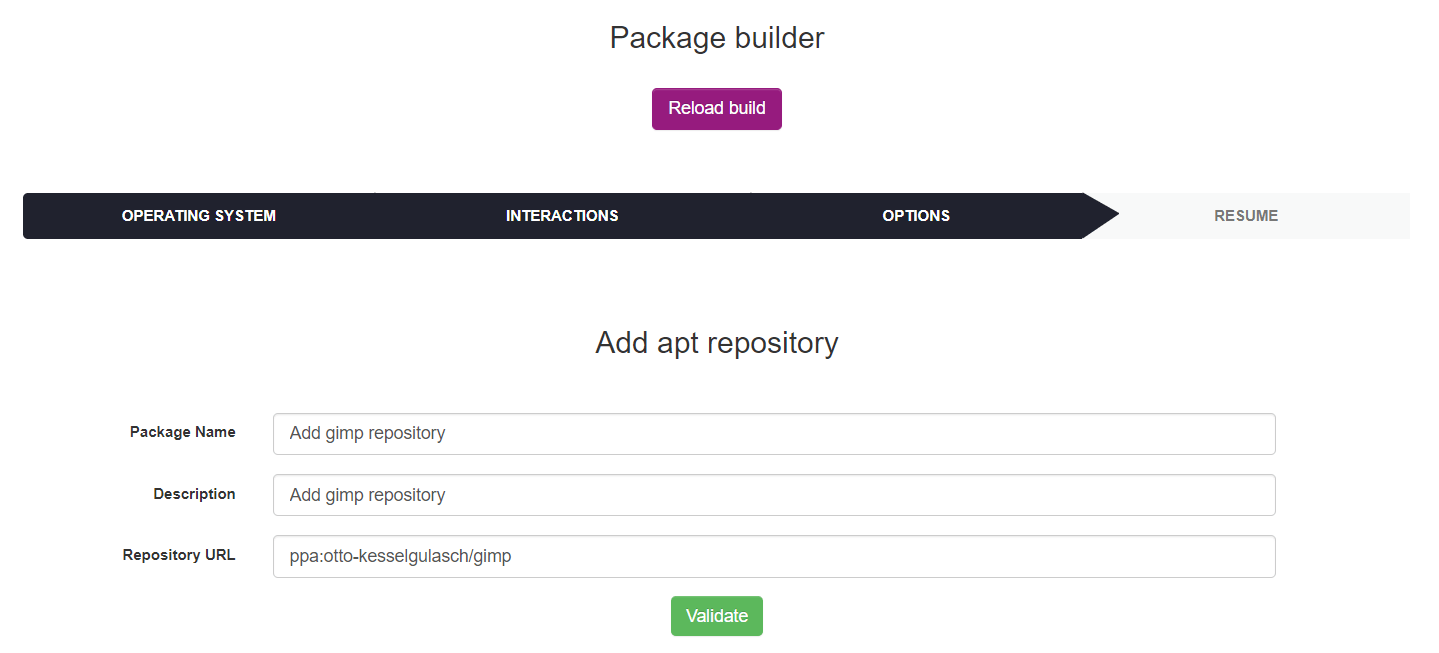Focus the Description input field
1439x653 pixels.
[773, 494]
